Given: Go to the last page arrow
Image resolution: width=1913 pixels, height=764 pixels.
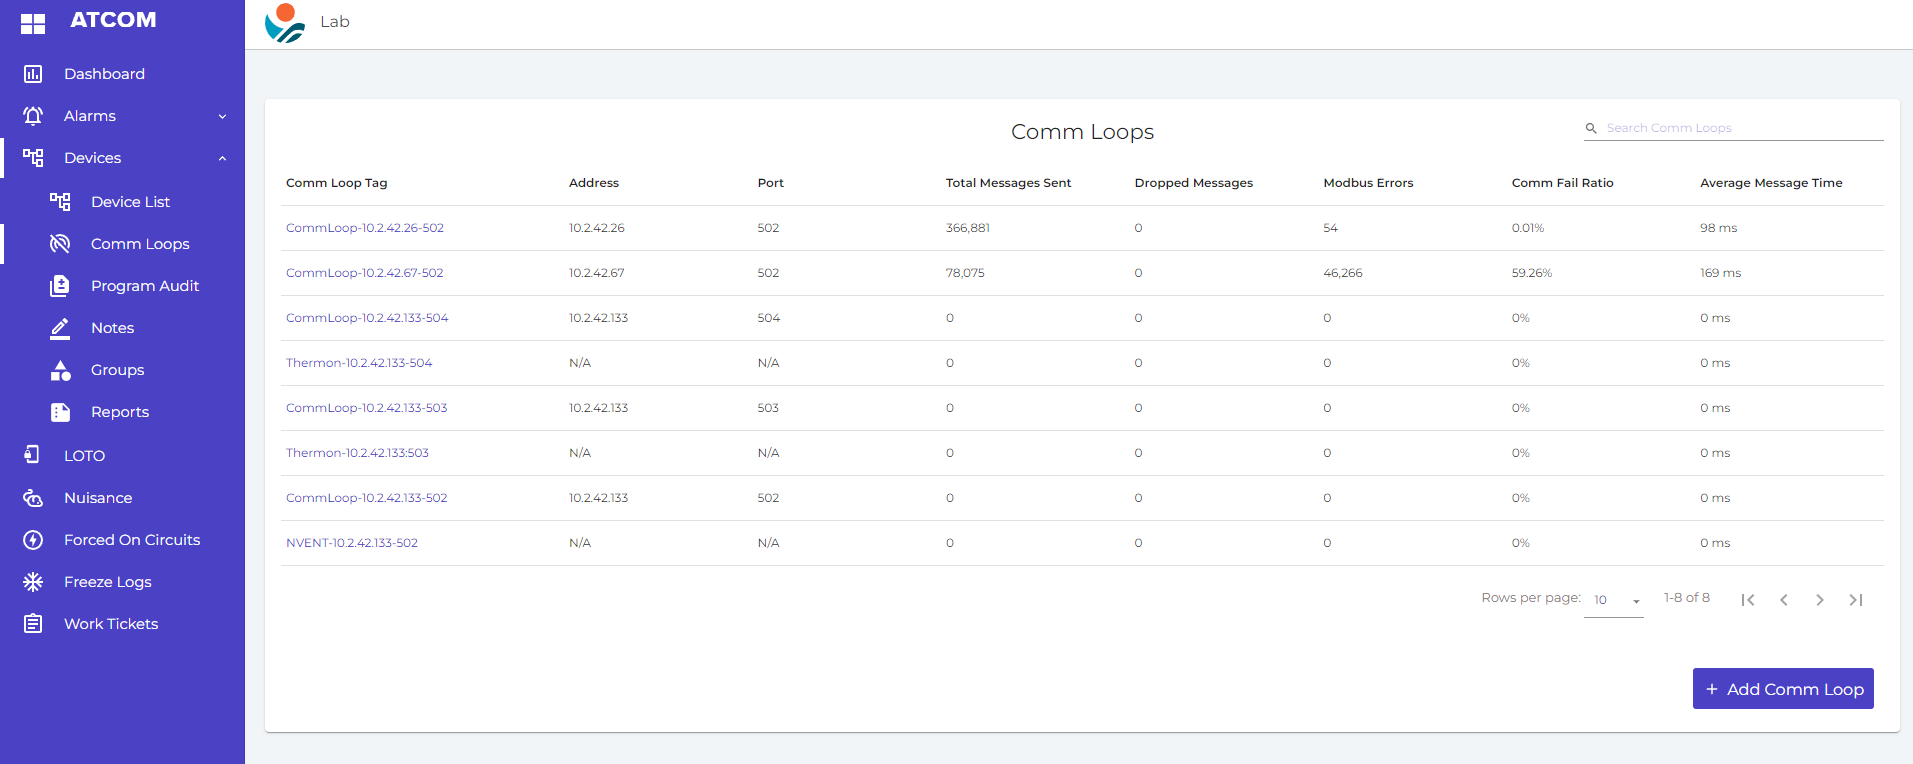Looking at the screenshot, I should [1856, 600].
